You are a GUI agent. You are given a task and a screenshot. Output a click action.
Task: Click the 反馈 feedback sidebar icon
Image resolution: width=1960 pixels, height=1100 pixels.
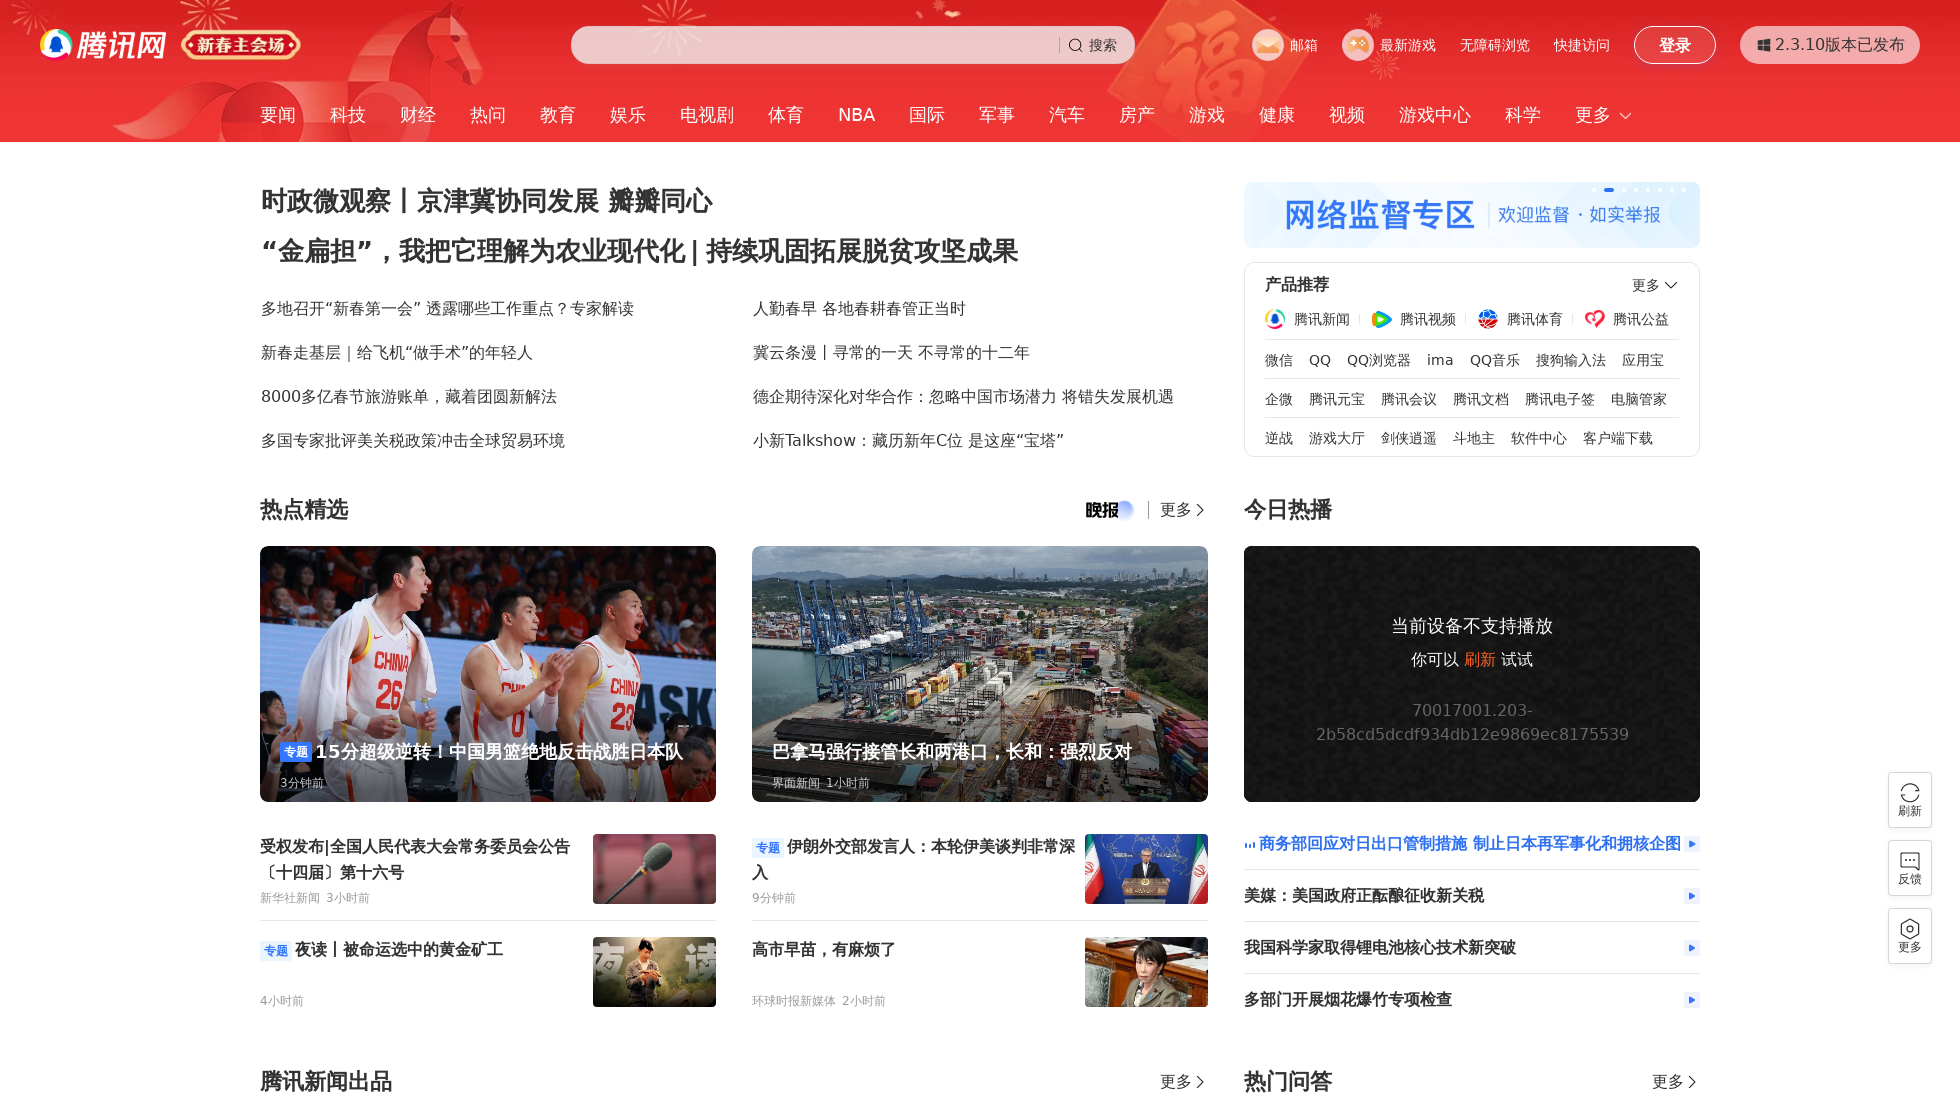coord(1910,868)
